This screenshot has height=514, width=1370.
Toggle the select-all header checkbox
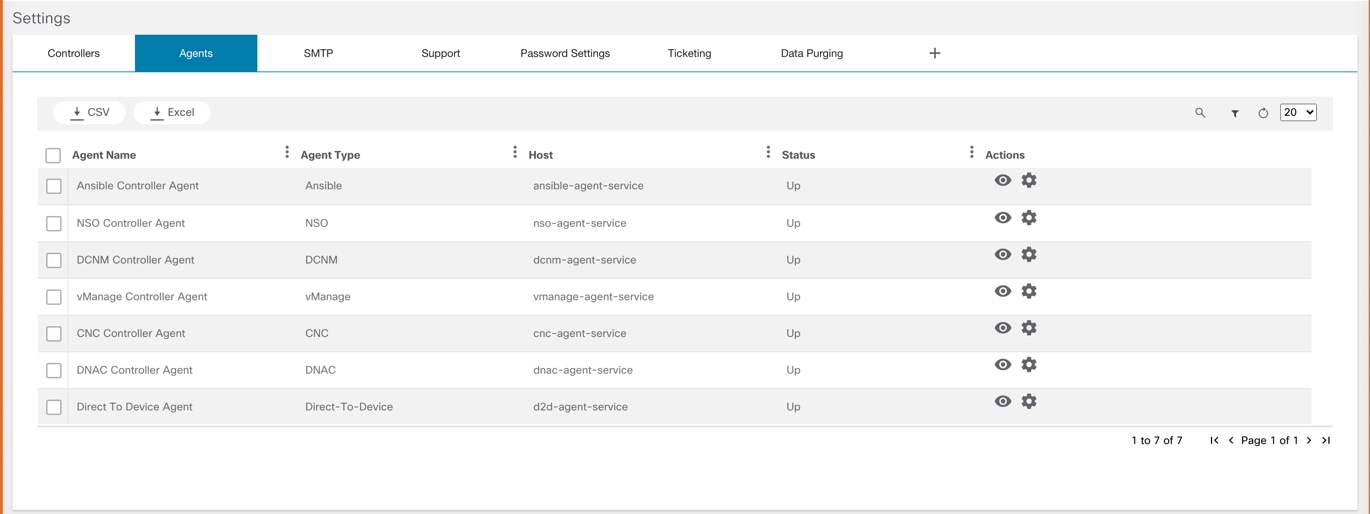(53, 155)
